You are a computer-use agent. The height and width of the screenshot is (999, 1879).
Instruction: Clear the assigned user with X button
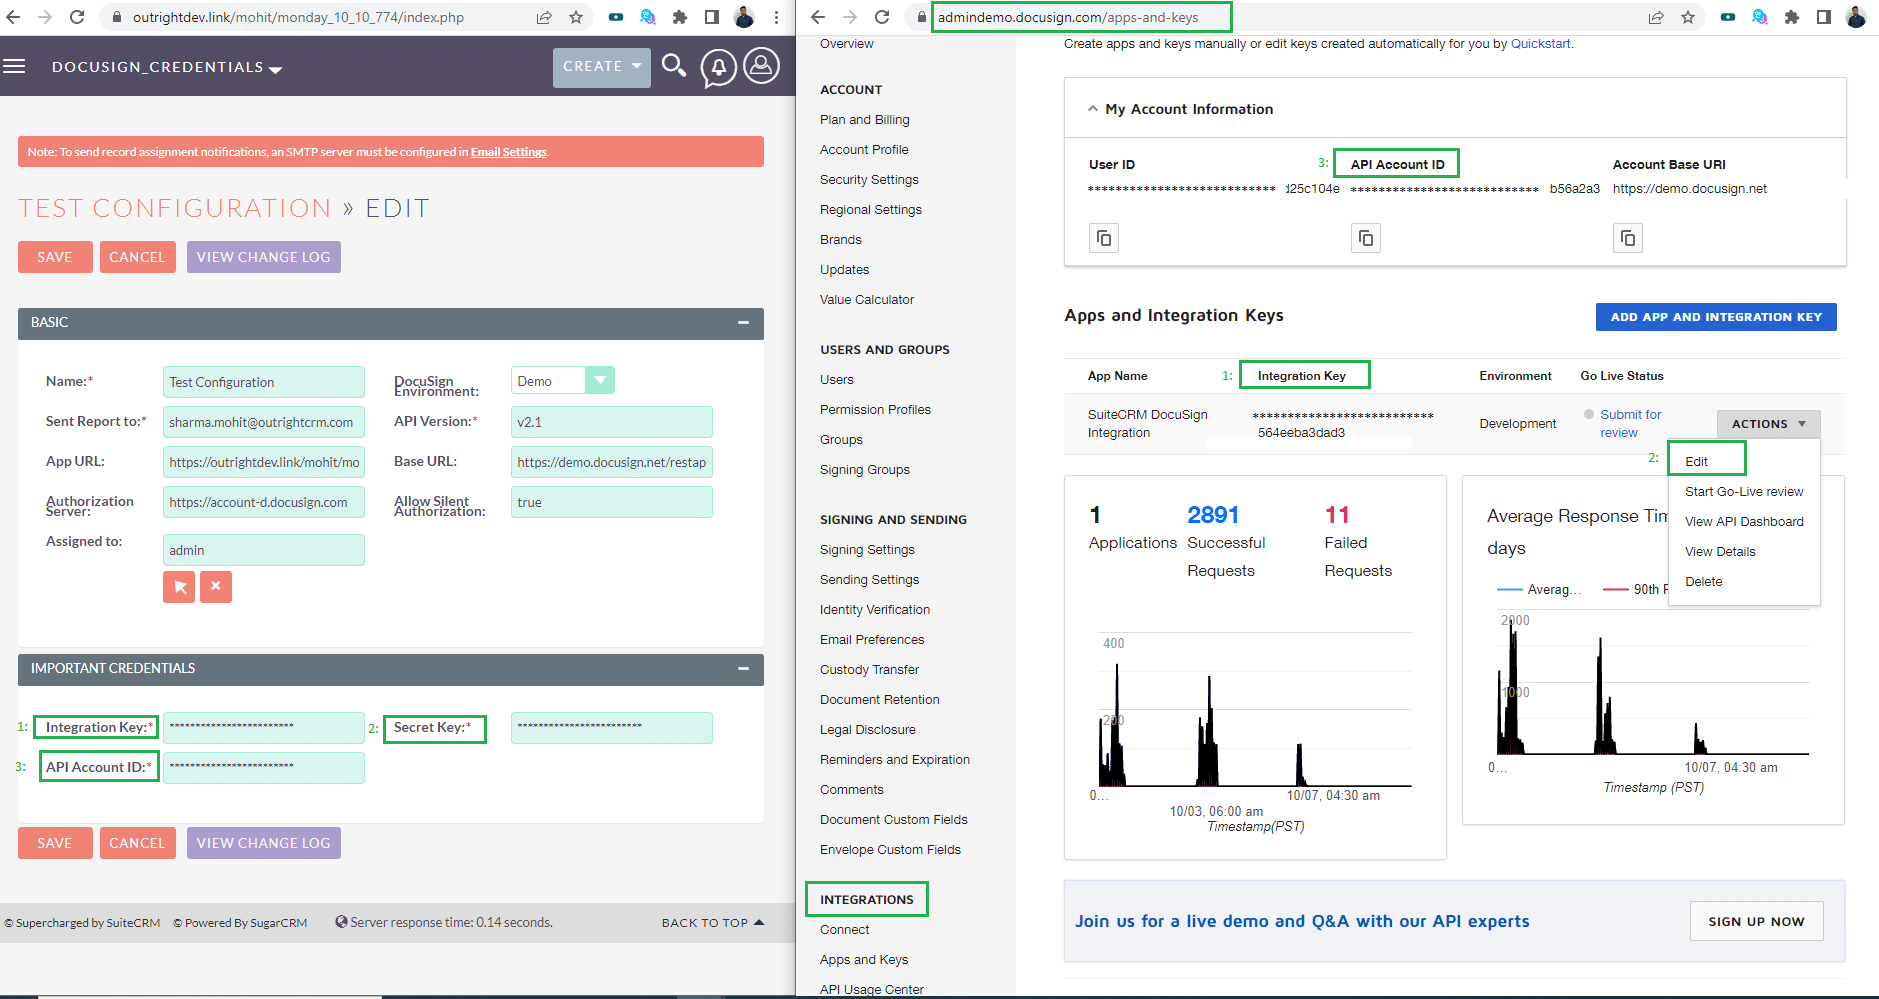pos(216,587)
